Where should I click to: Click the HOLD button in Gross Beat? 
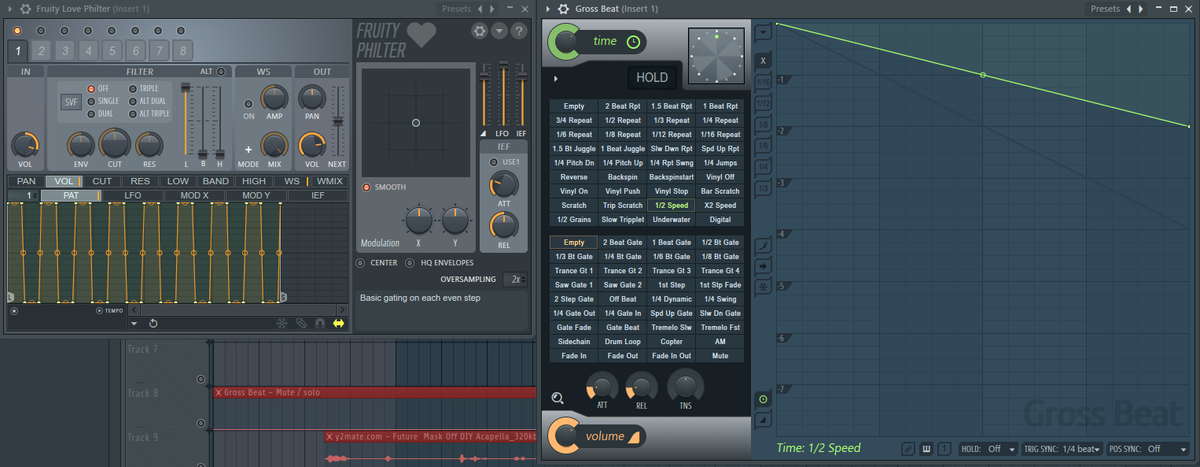pos(652,77)
